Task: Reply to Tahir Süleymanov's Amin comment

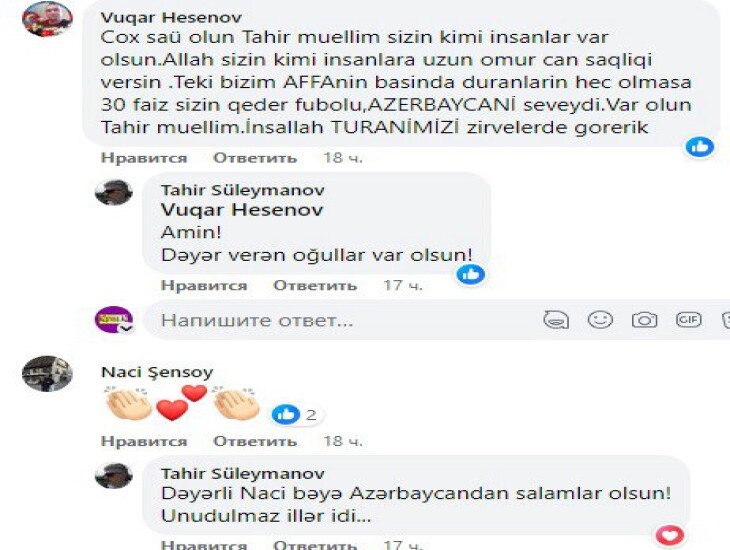Action: 315,285
